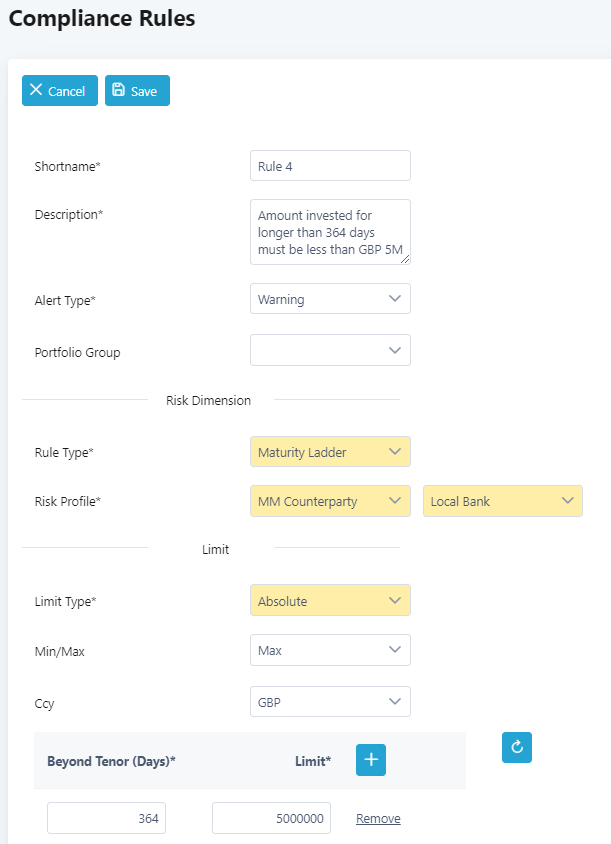The width and height of the screenshot is (611, 844).
Task: Expand the Min/Max dropdown
Action: (330, 650)
